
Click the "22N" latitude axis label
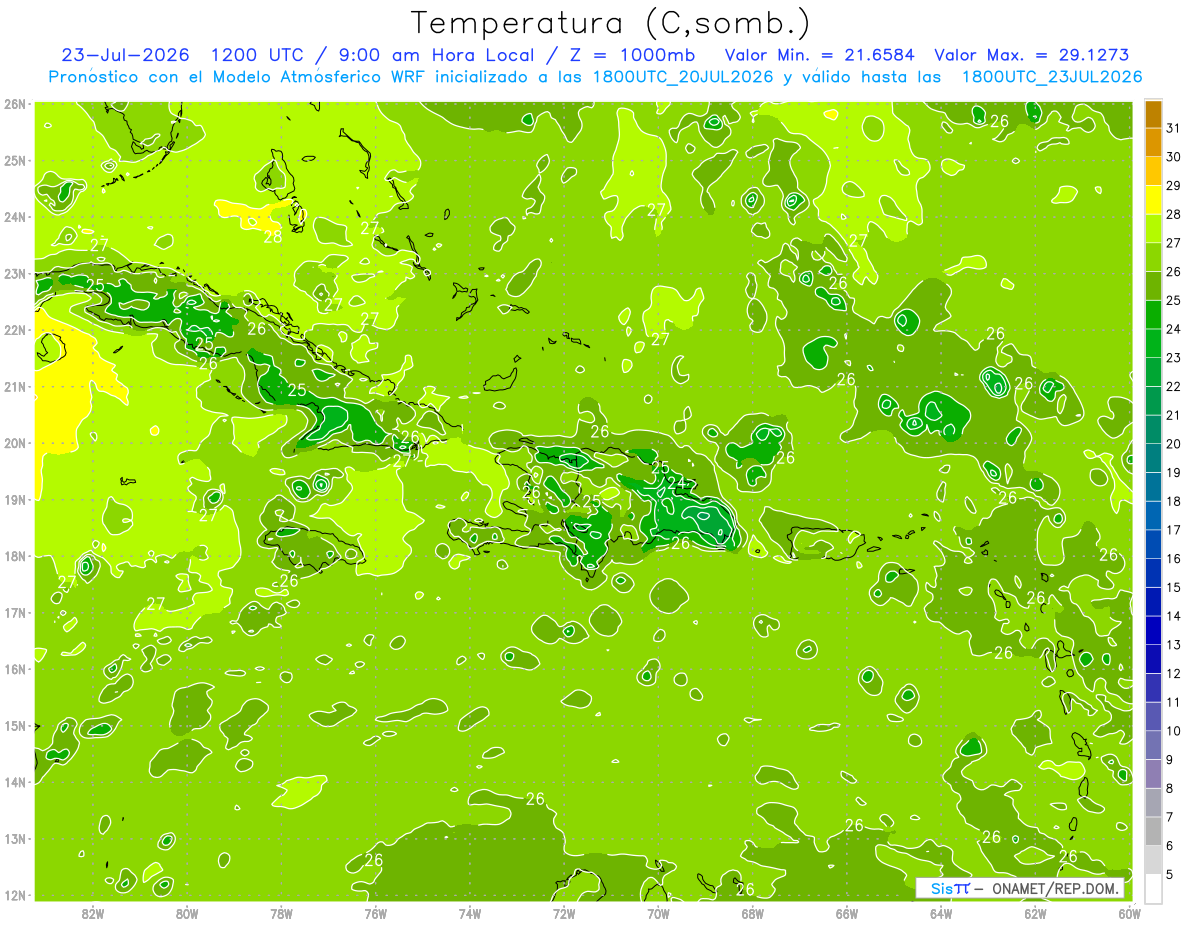pyautogui.click(x=15, y=330)
